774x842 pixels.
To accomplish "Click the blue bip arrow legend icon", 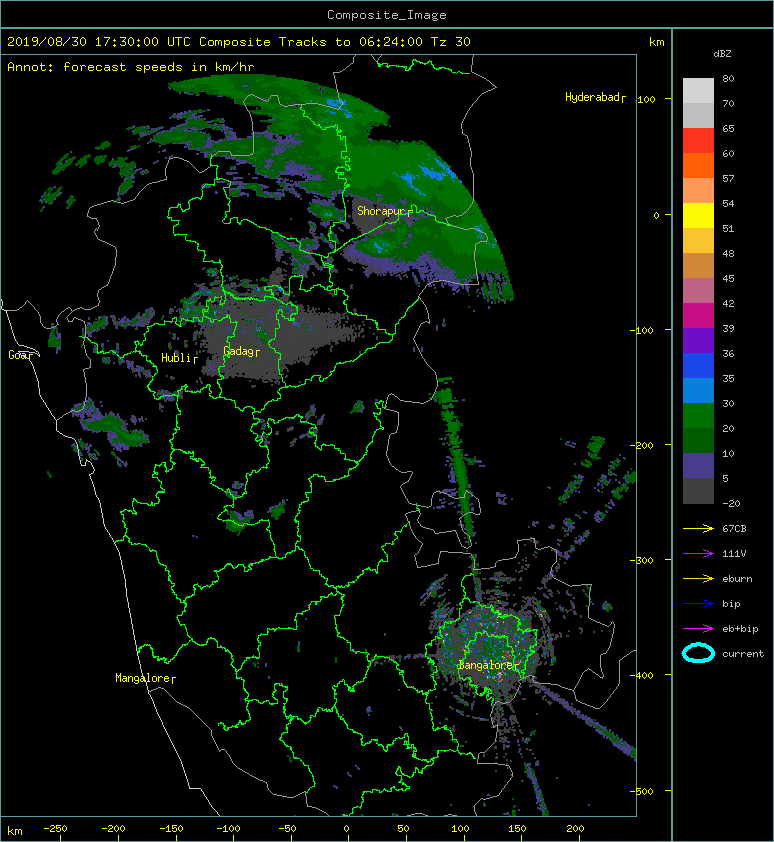I will [698, 604].
